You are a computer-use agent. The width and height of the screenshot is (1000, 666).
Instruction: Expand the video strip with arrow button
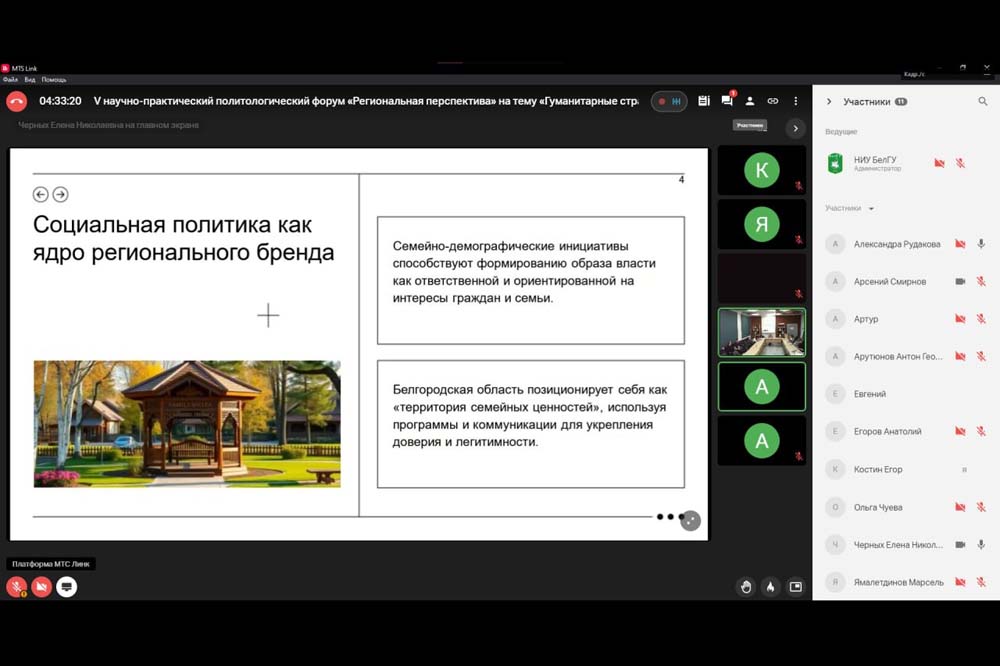(x=795, y=128)
